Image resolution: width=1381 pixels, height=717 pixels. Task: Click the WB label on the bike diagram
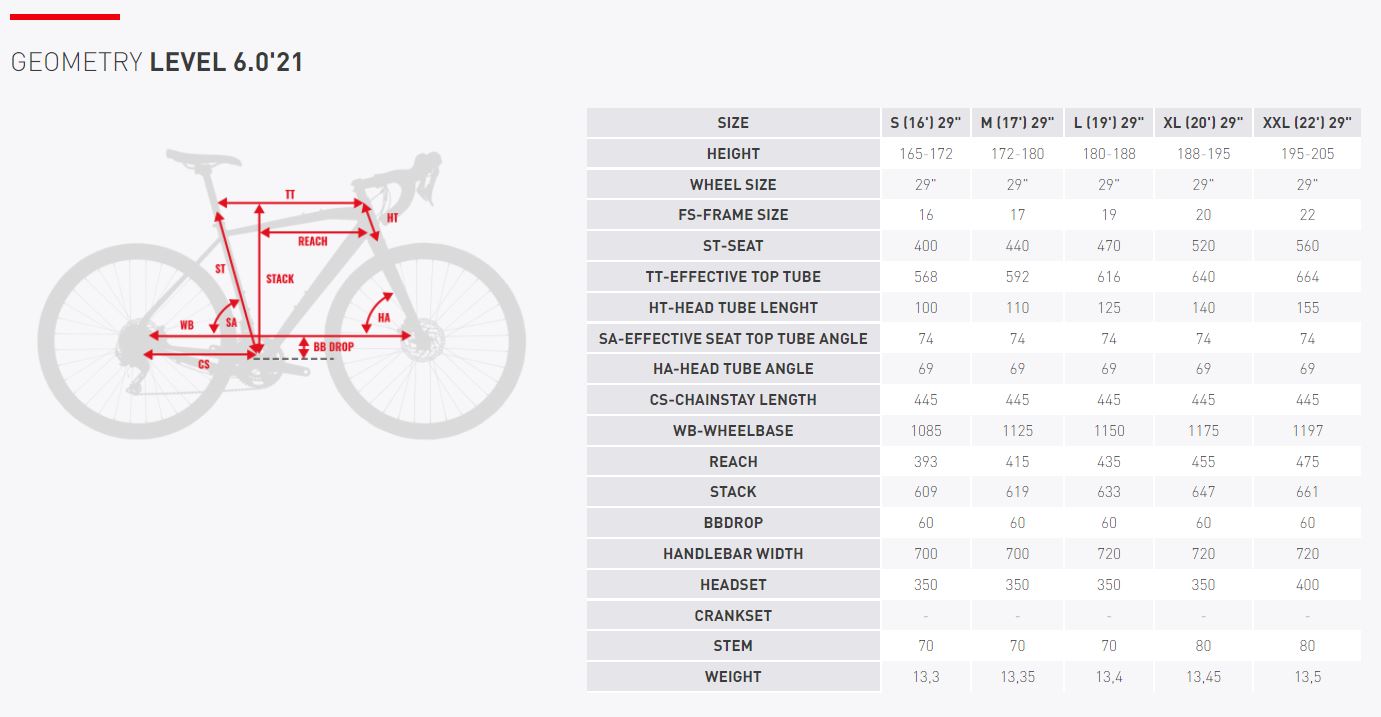pyautogui.click(x=187, y=325)
